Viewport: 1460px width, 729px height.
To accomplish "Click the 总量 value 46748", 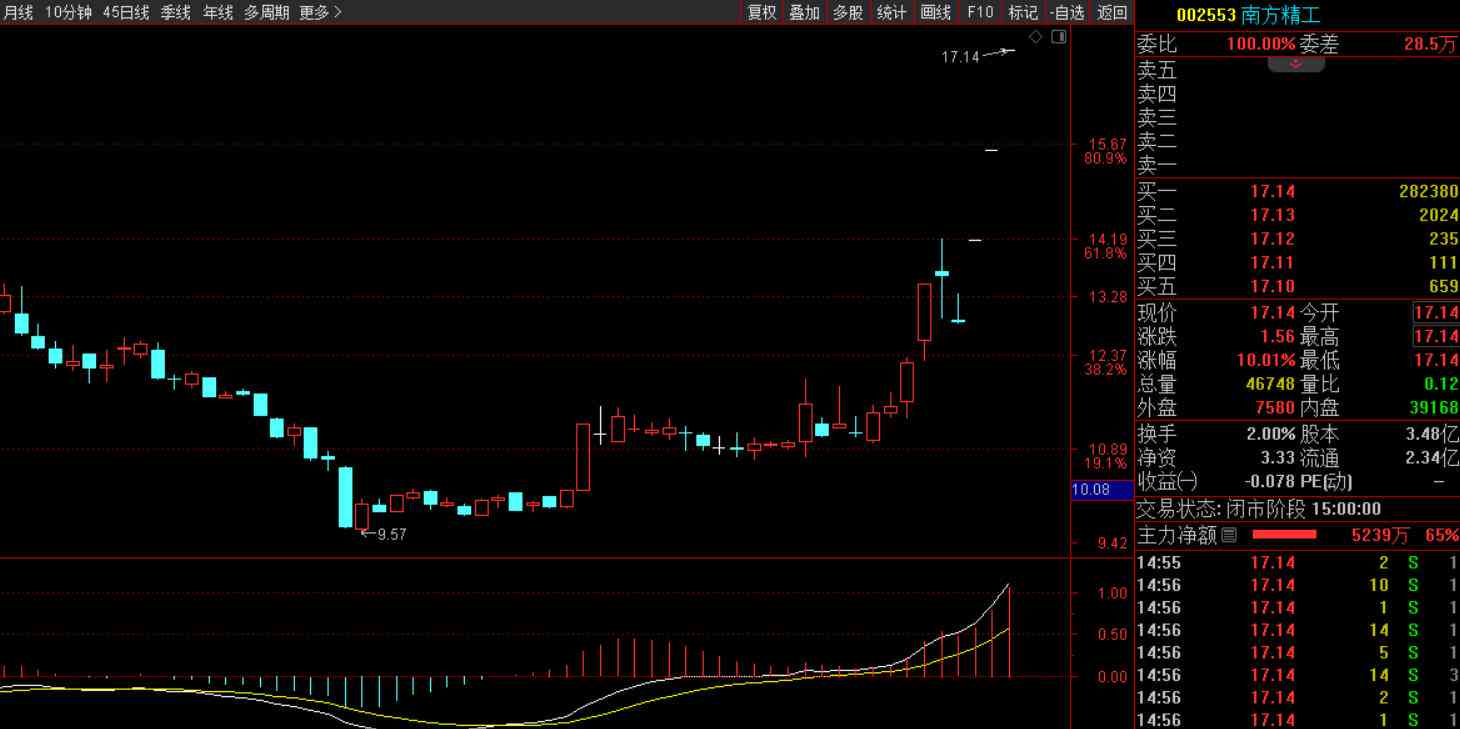I will point(1270,384).
